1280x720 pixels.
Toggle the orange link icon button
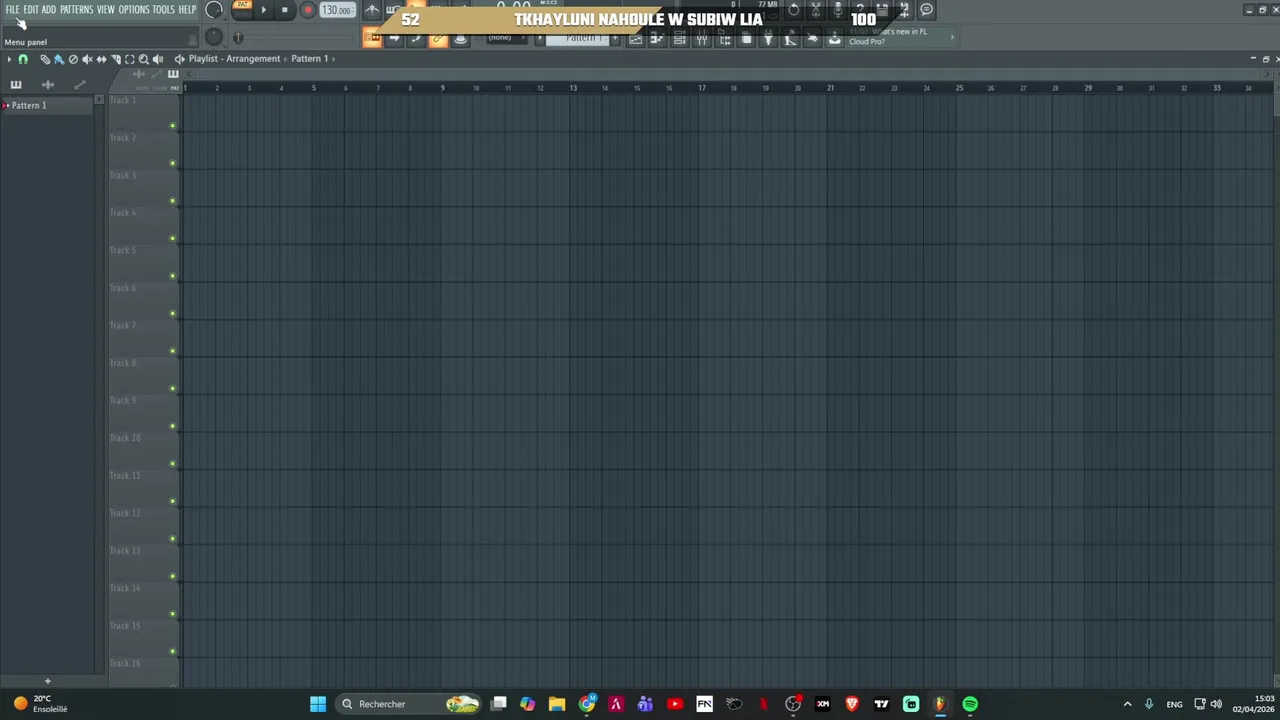pyautogui.click(x=438, y=38)
